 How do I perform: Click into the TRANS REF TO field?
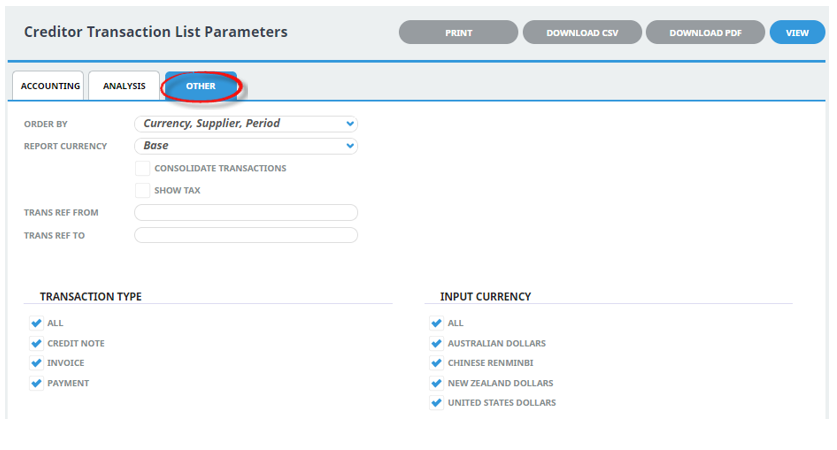(246, 235)
